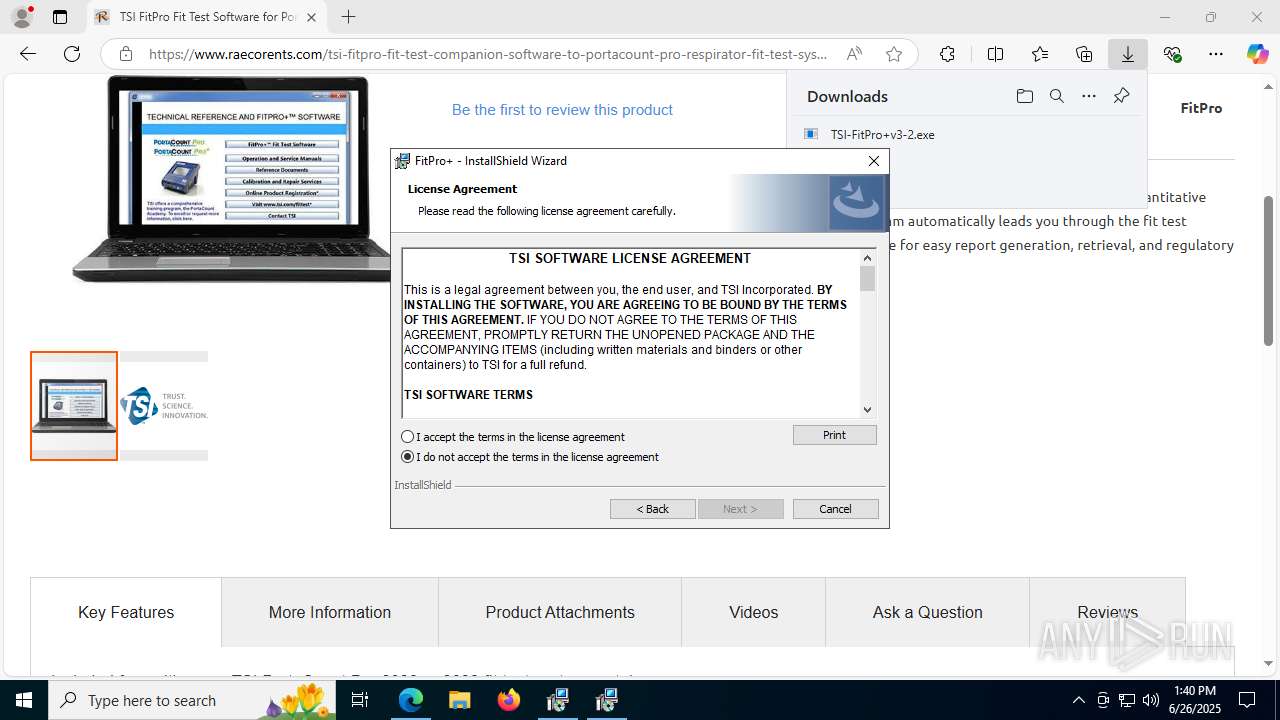
Task: Open Split screen view
Action: coord(995,54)
